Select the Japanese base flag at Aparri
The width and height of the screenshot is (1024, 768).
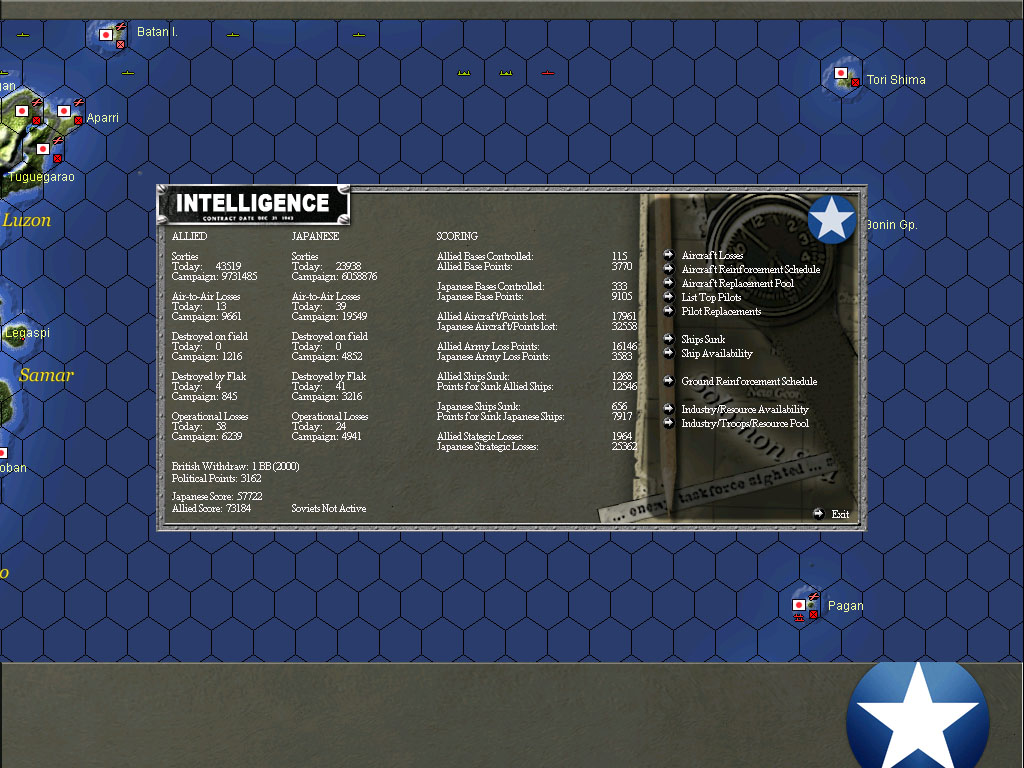[x=64, y=111]
